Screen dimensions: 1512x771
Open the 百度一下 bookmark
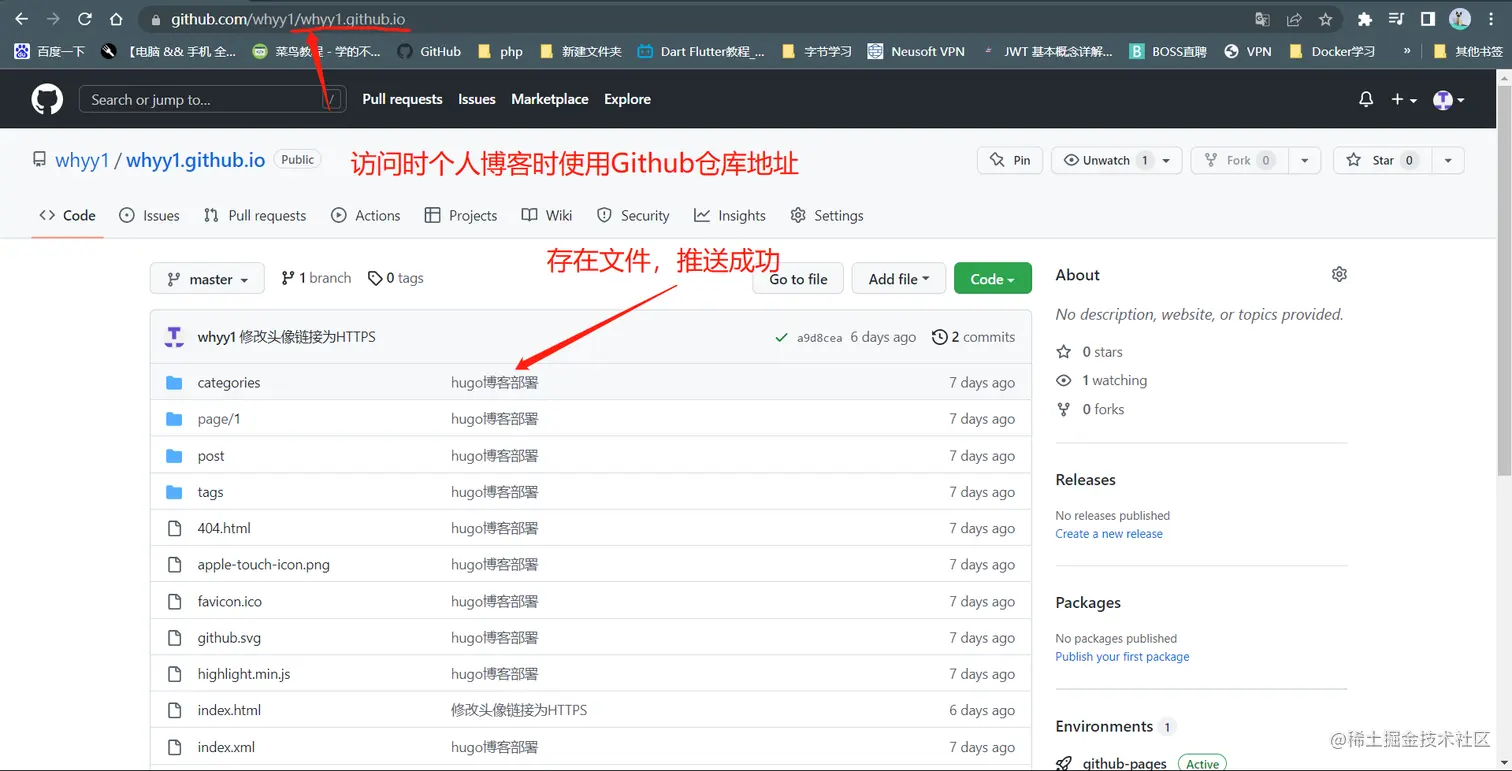click(x=50, y=51)
